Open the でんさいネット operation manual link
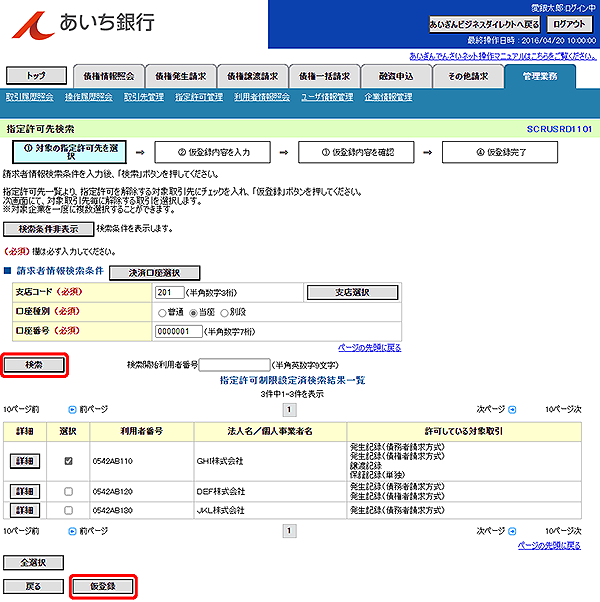Image resolution: width=600 pixels, height=602 pixels. 503,56
